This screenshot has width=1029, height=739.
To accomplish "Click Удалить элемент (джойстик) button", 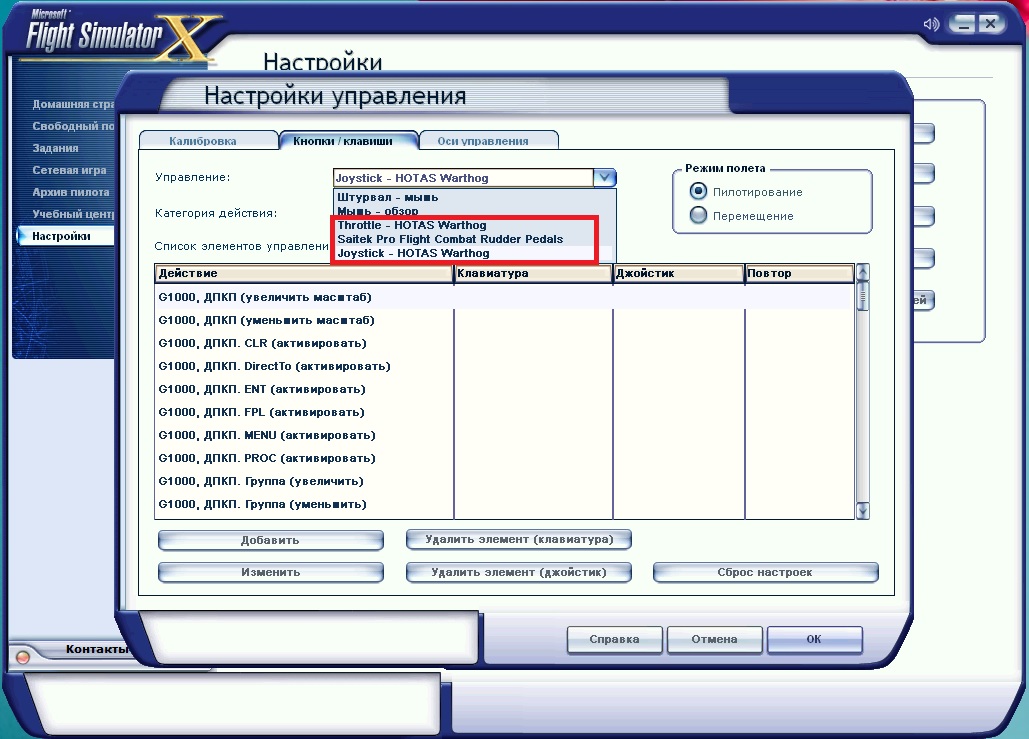I will click(518, 572).
